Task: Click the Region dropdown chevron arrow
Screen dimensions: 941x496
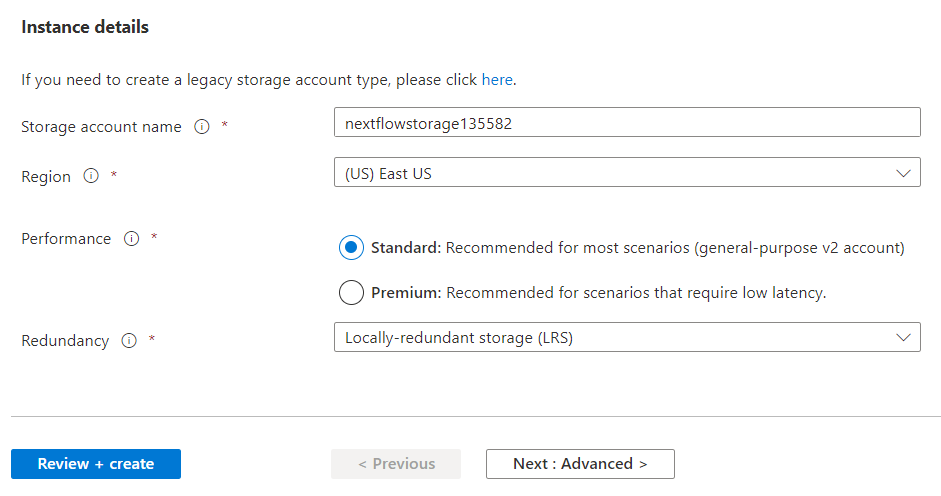Action: 904,173
